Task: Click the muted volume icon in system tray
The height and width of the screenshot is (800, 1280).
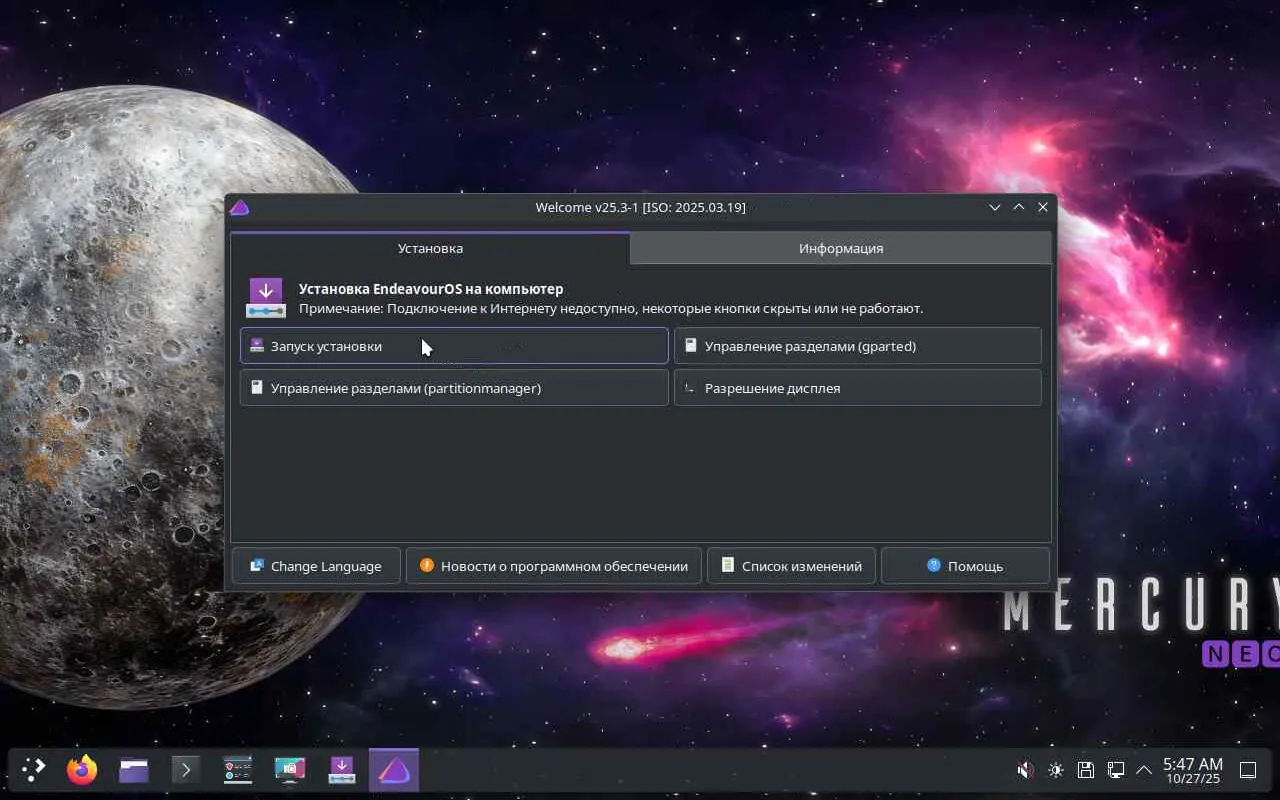Action: [1025, 770]
